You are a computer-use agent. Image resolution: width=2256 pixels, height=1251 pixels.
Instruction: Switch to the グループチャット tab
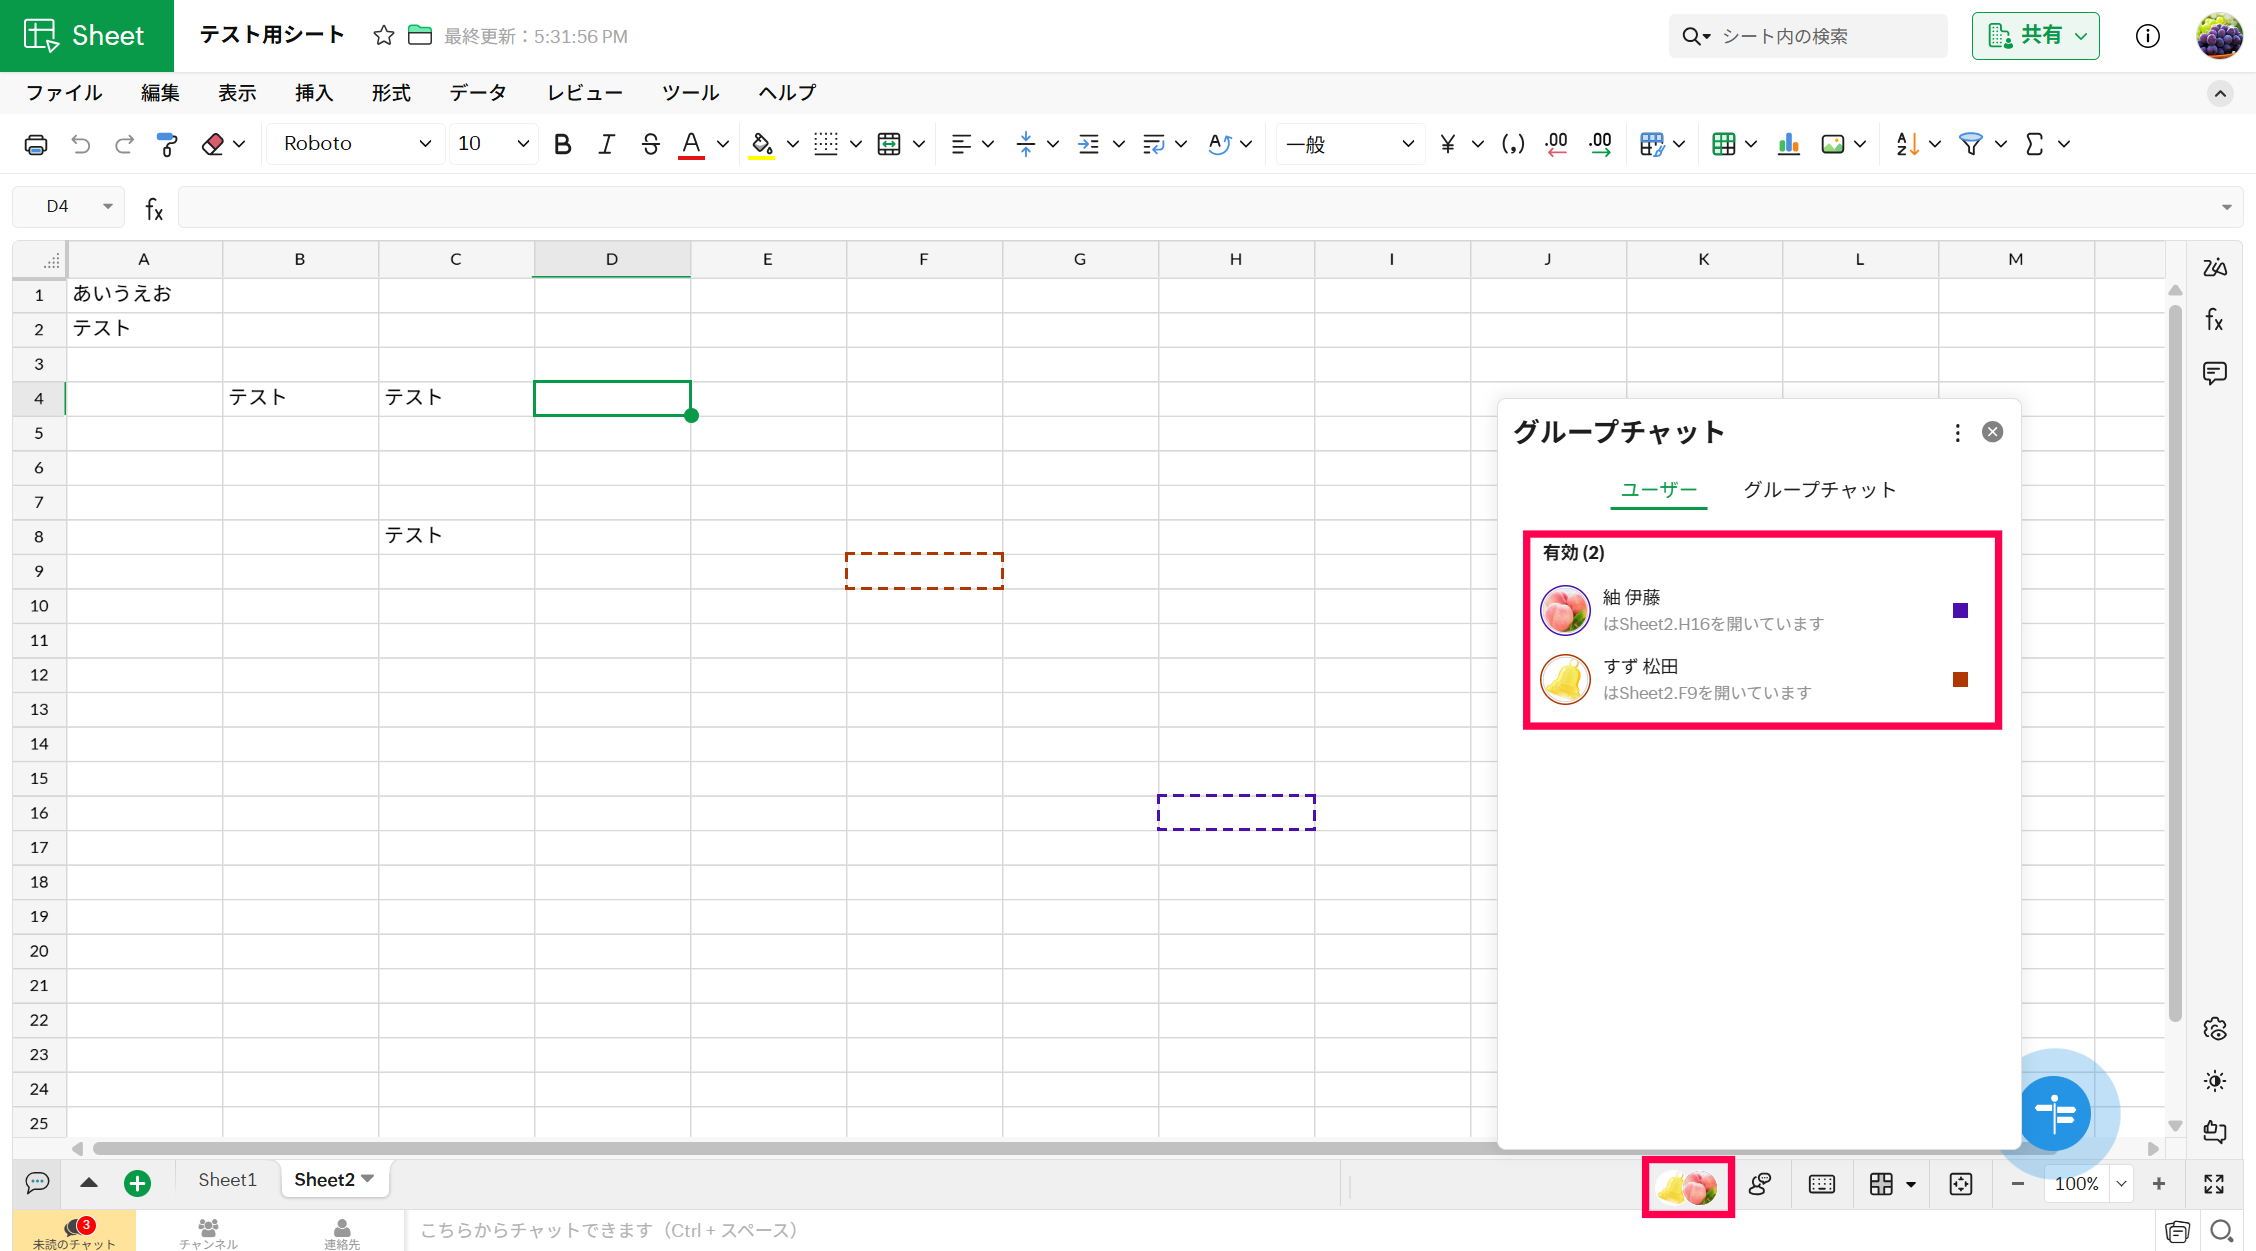1819,489
